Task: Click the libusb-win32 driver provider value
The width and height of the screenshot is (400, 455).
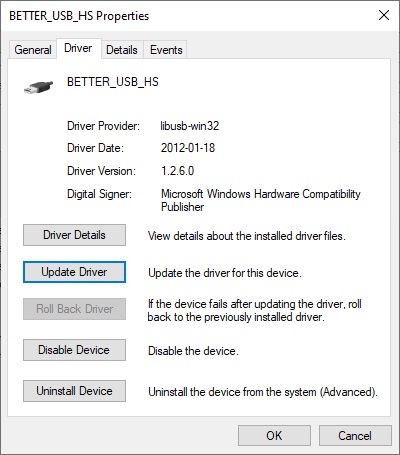Action: click(x=190, y=126)
